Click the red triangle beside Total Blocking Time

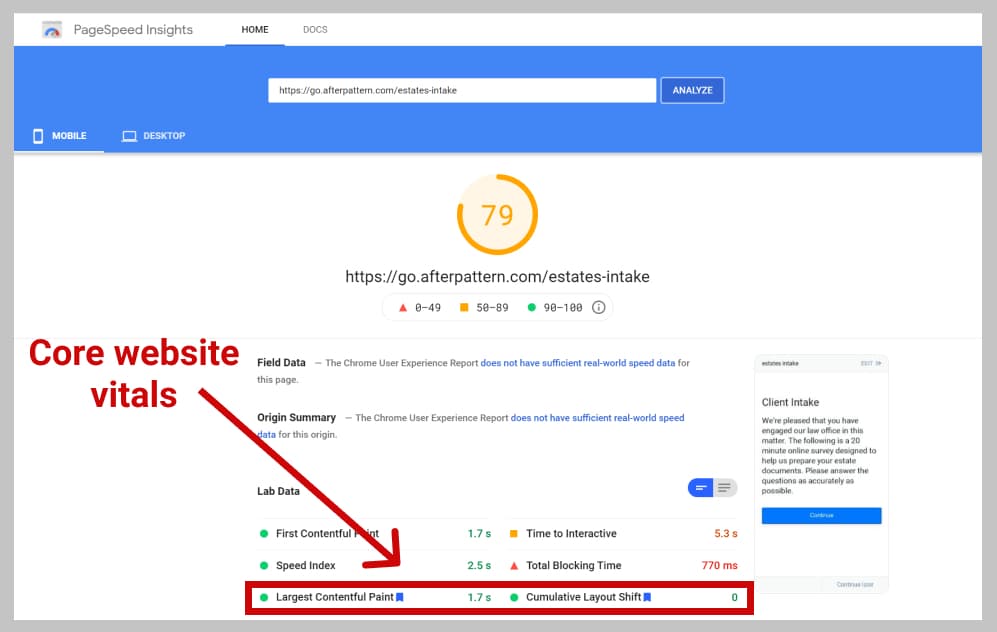(514, 565)
